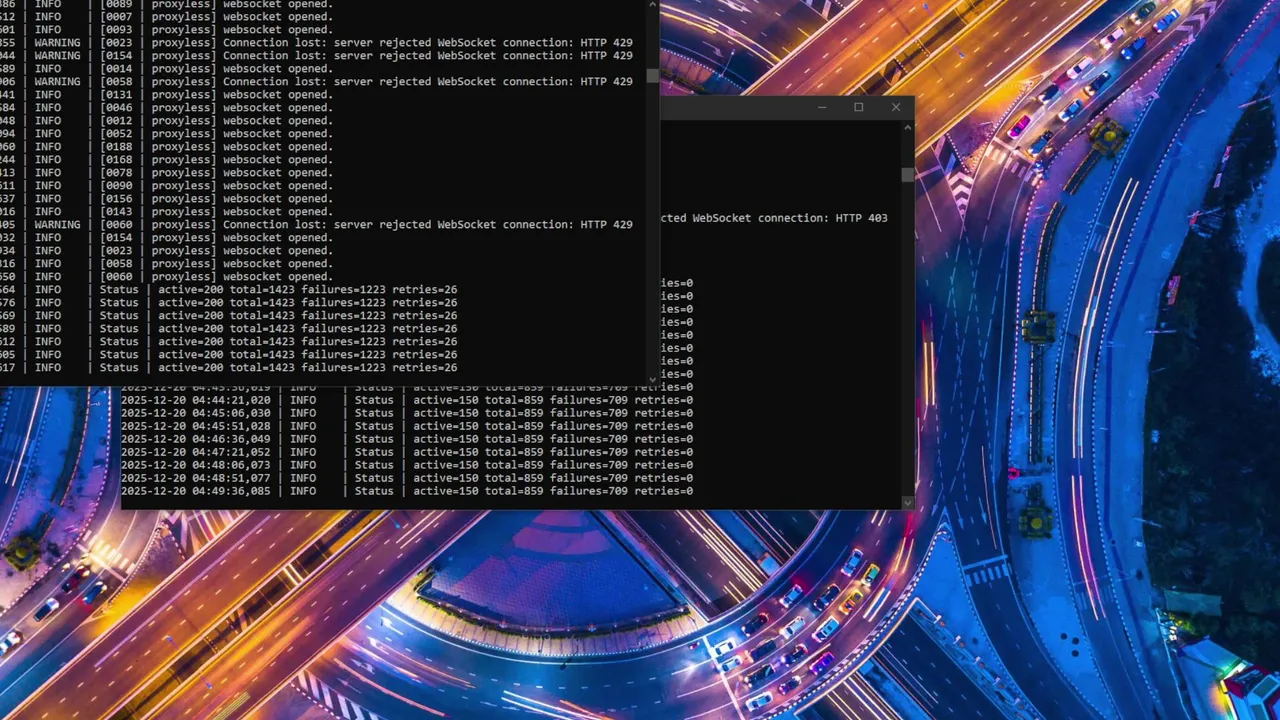Select log line for connection [0014]
1280x720 pixels.
pyautogui.click(x=166, y=69)
